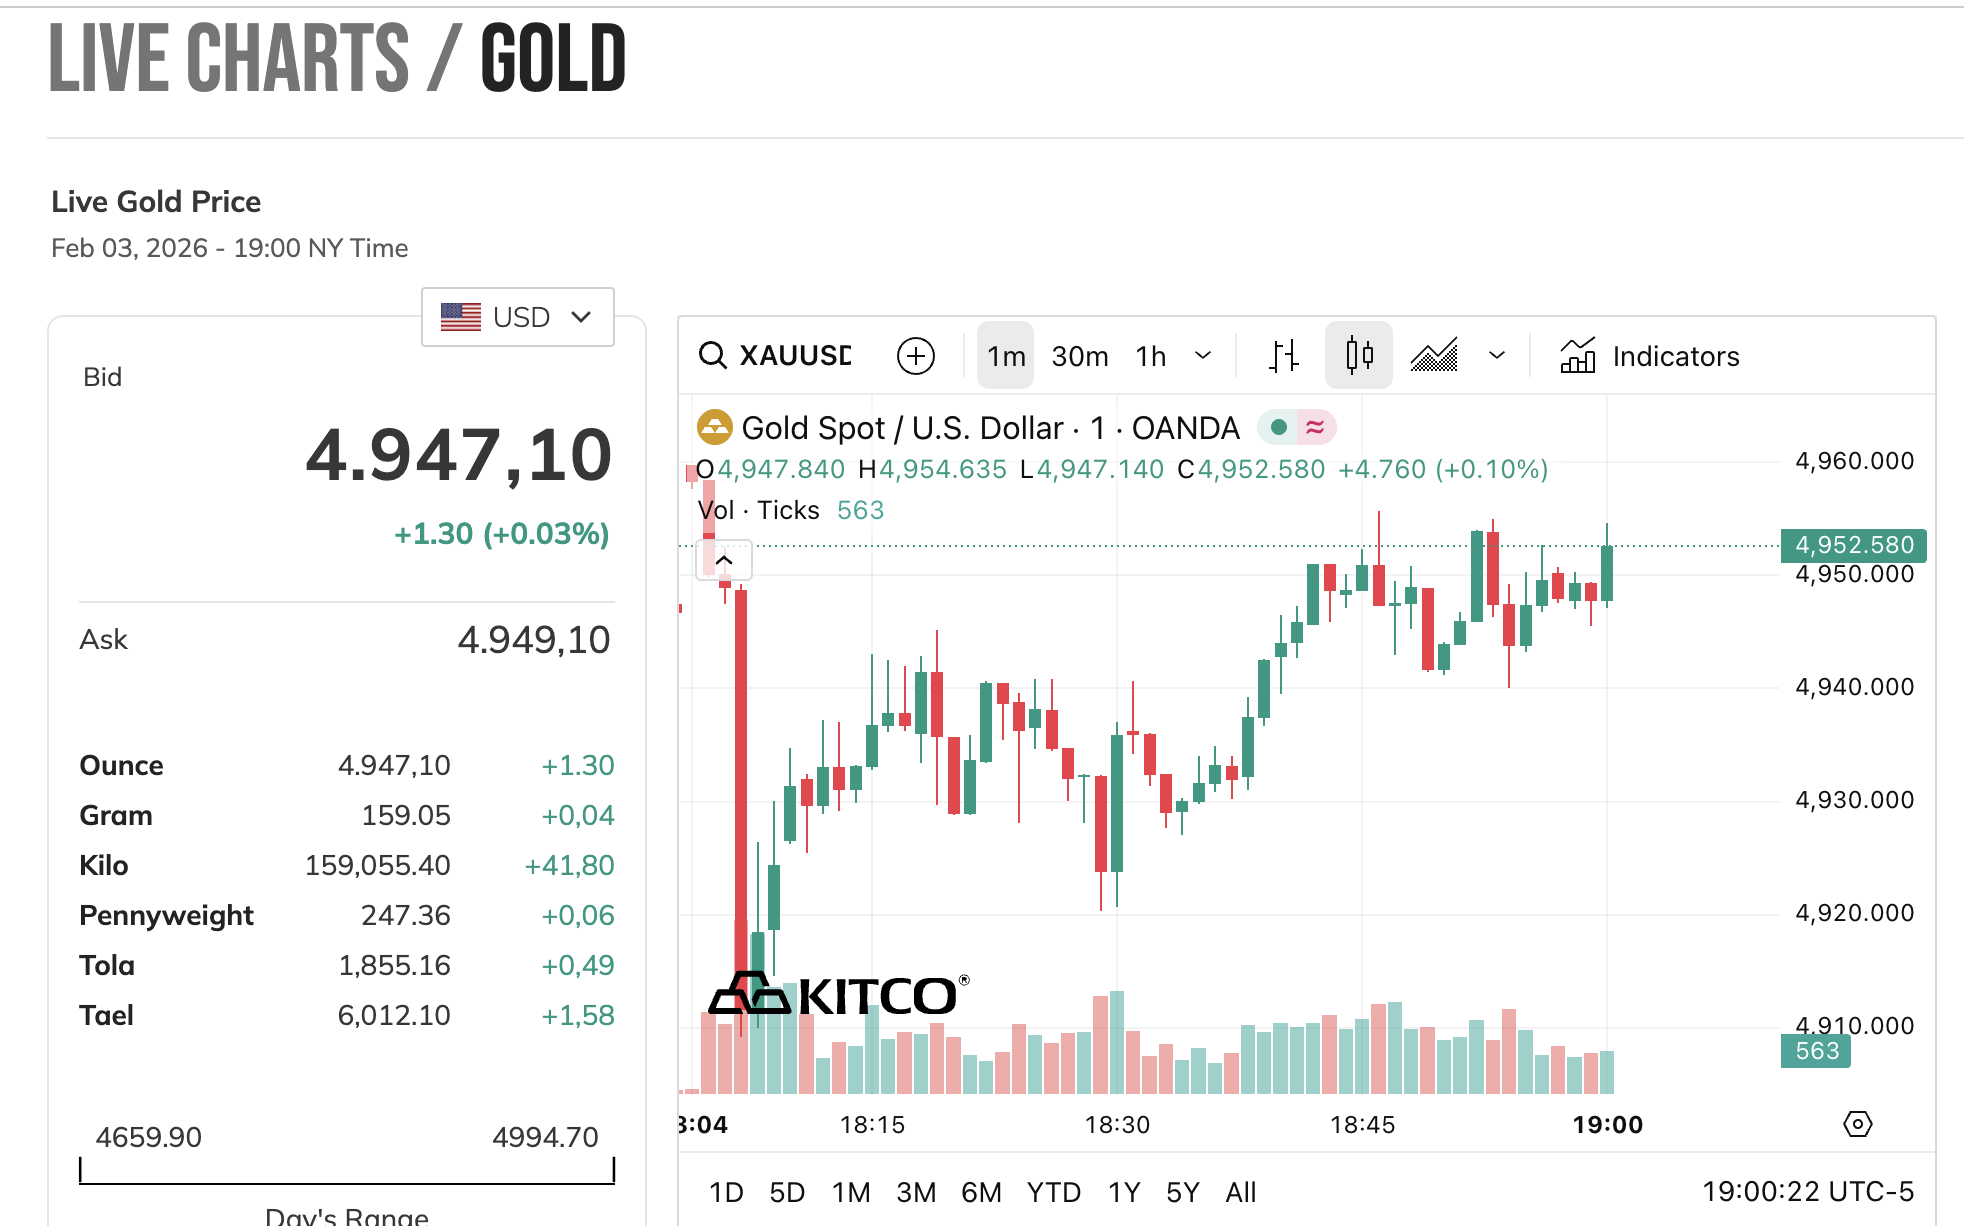Toggle the 1h timeframe

click(x=1151, y=356)
